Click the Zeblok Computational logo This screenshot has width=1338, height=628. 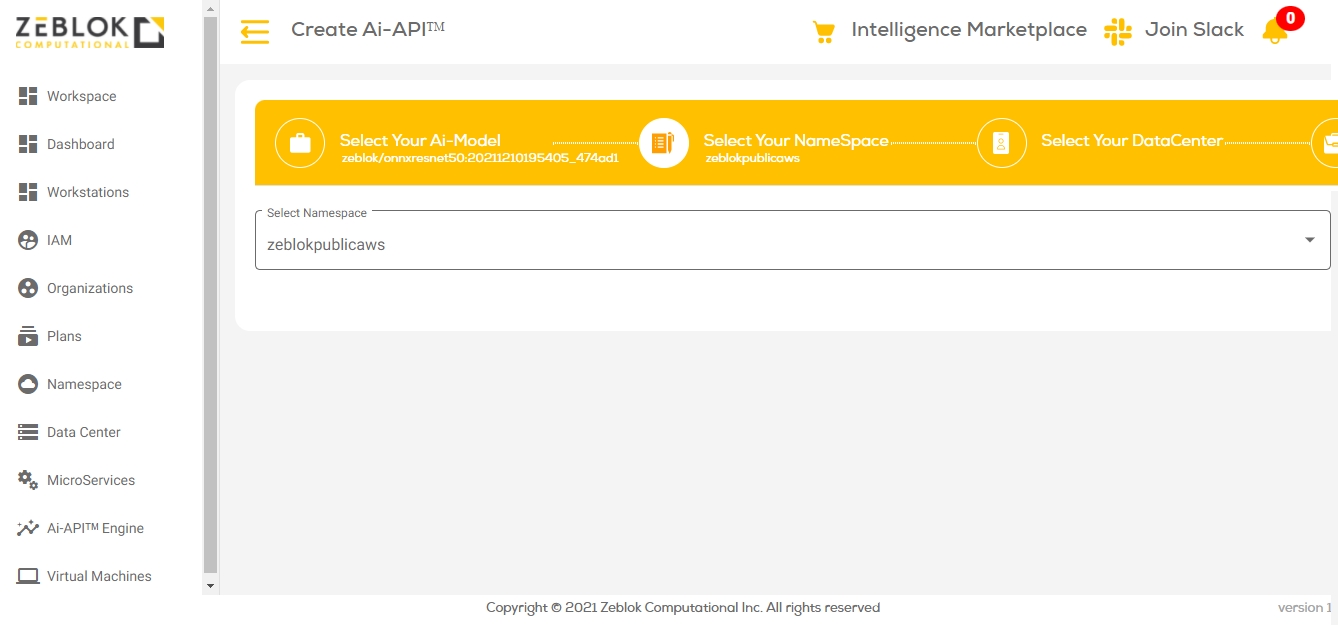(x=90, y=33)
